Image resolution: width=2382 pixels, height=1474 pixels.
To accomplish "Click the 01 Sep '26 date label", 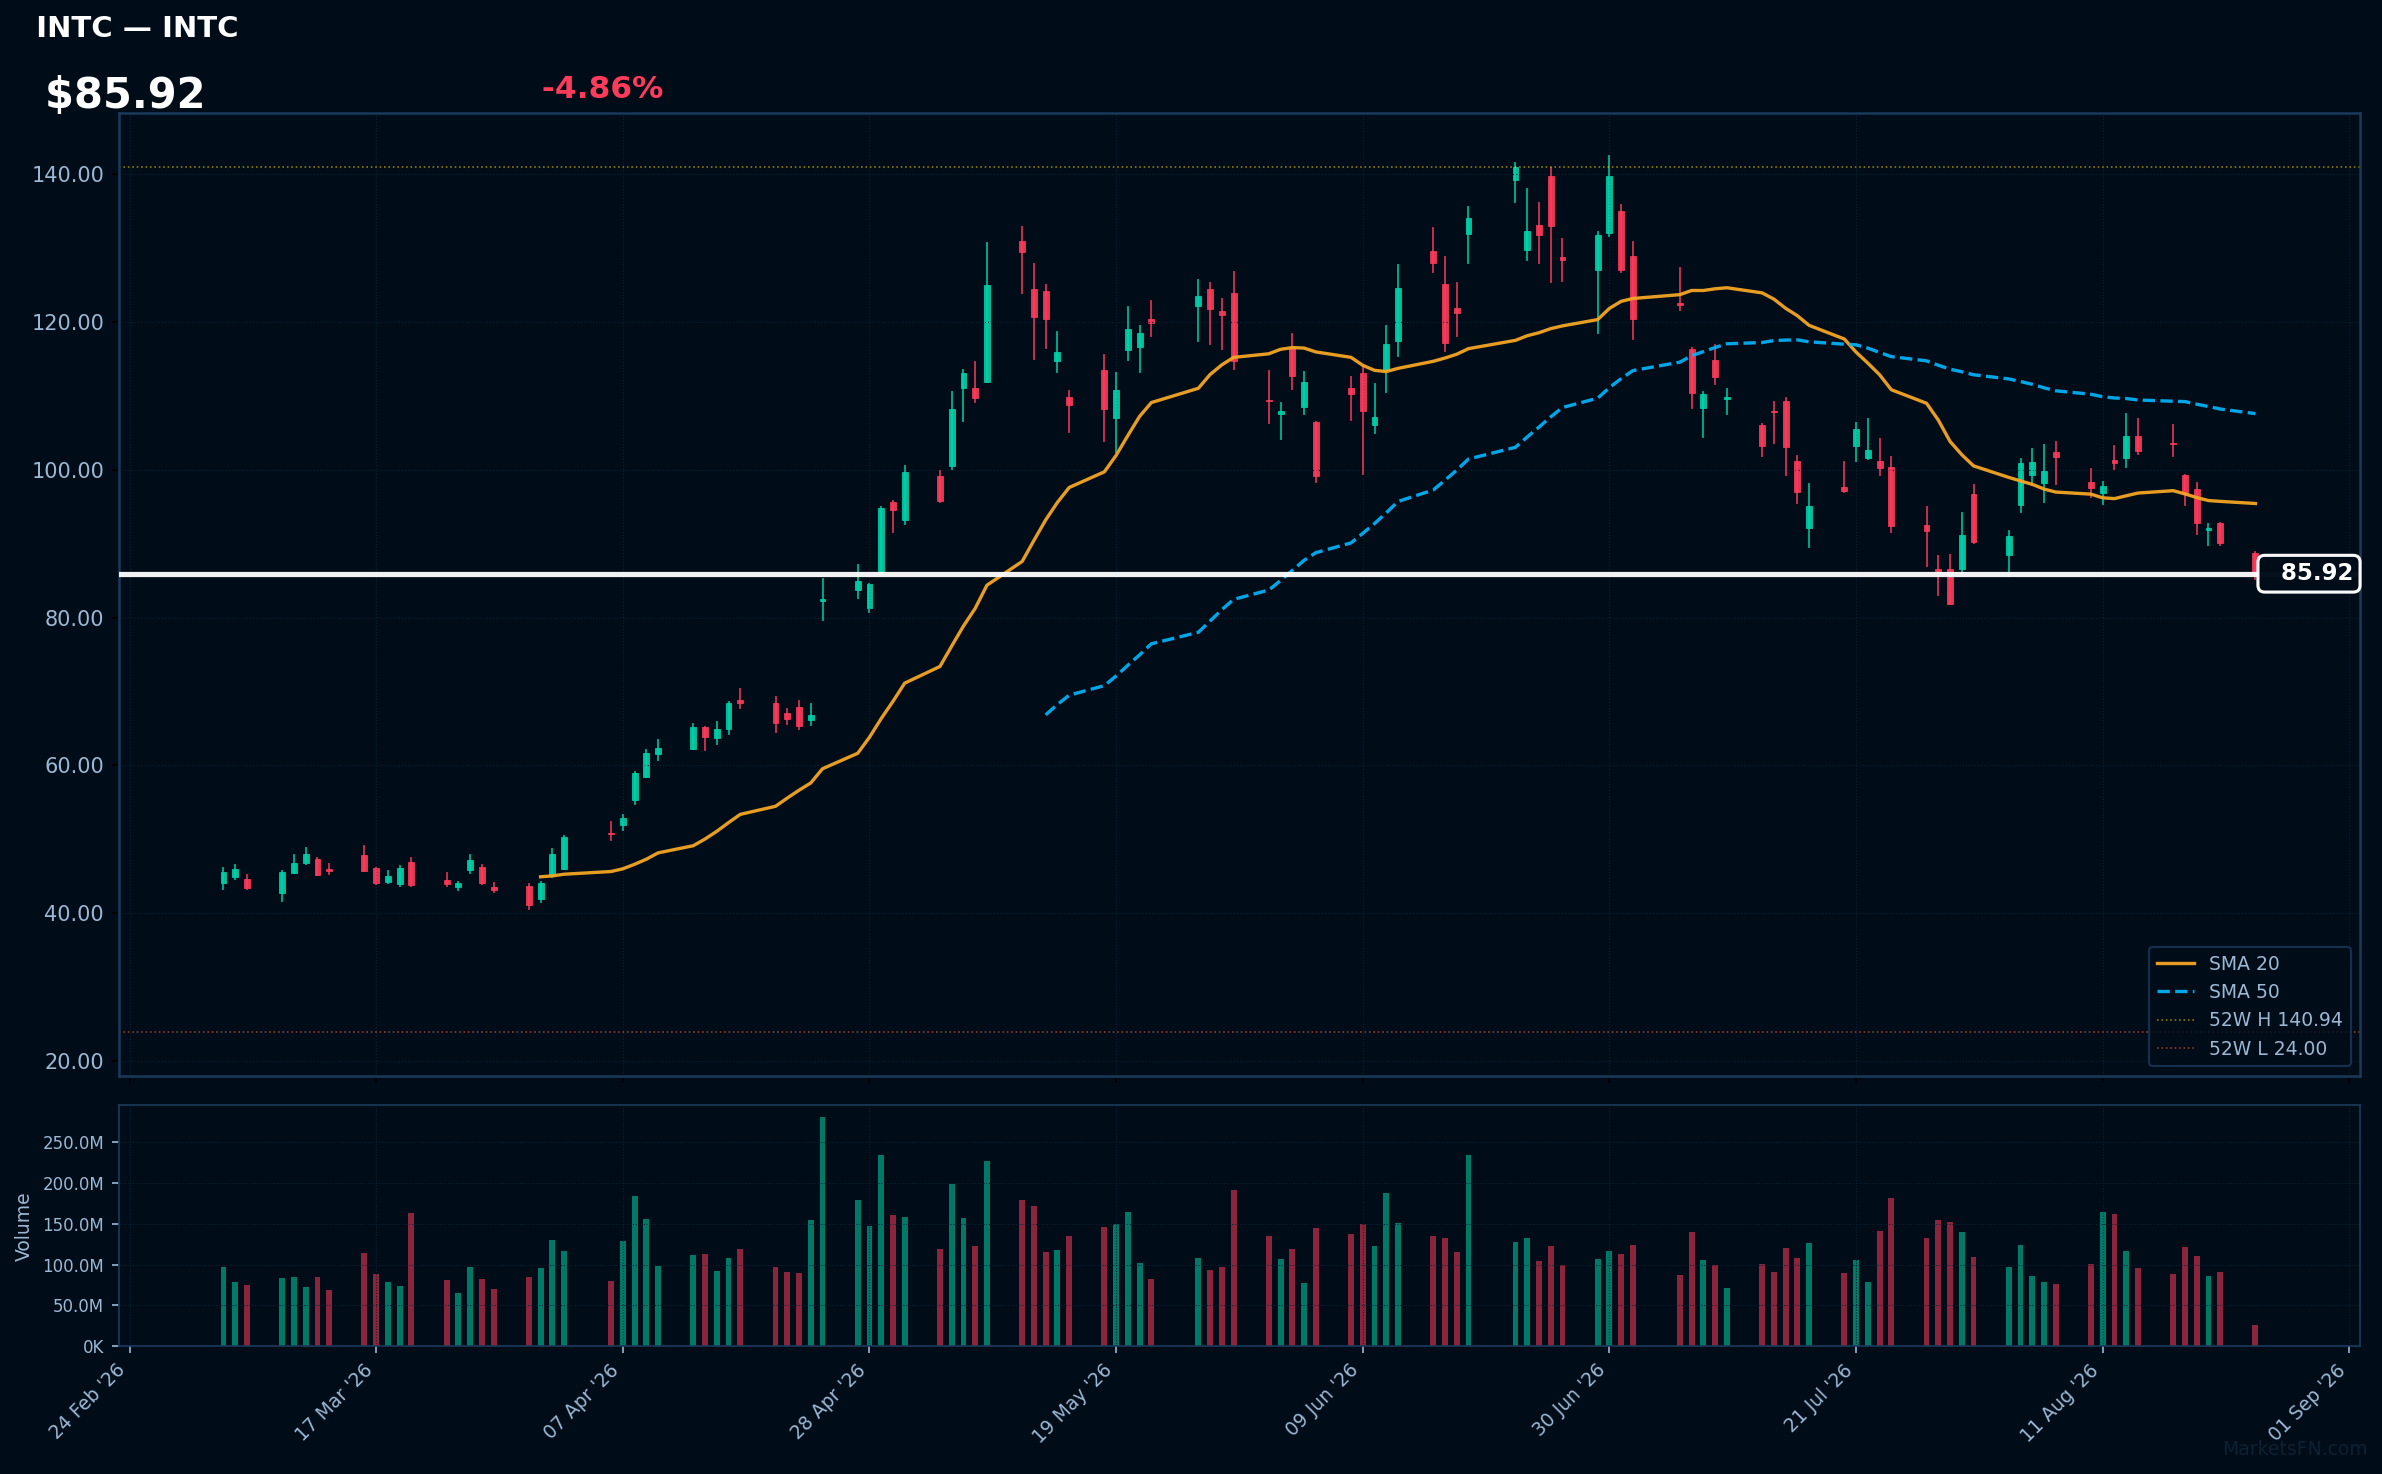I will (2306, 1401).
